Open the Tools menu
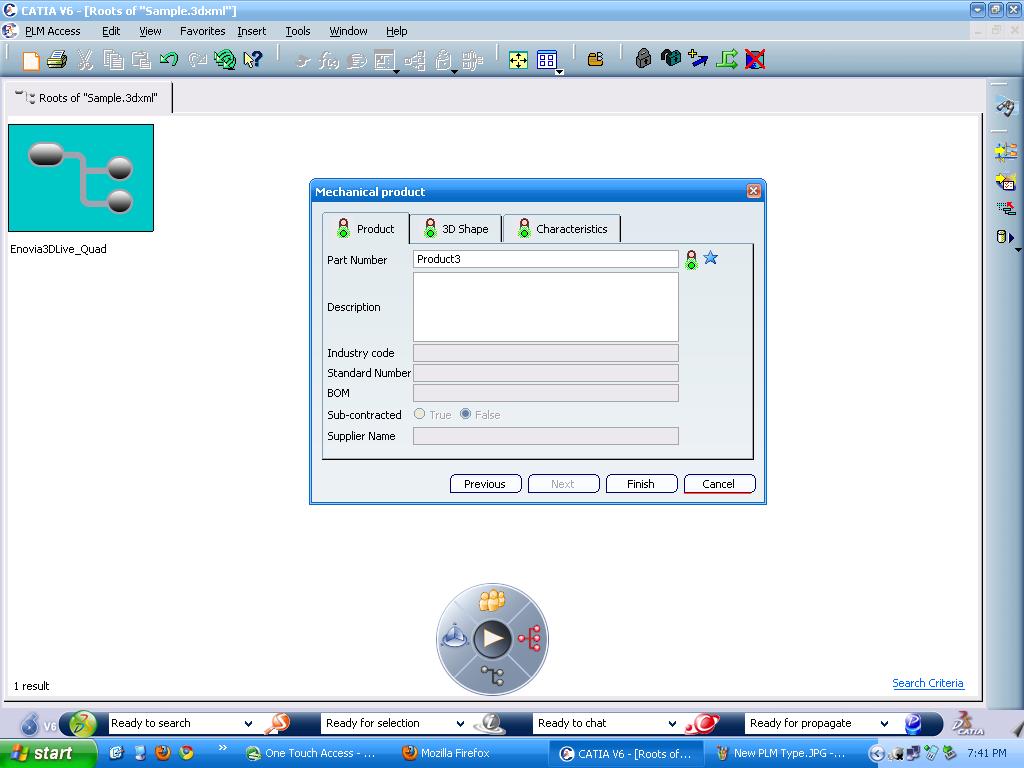 (x=298, y=31)
